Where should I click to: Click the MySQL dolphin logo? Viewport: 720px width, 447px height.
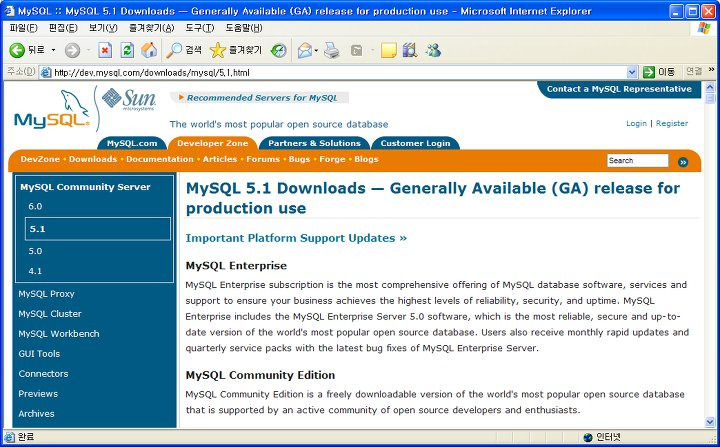(52, 109)
